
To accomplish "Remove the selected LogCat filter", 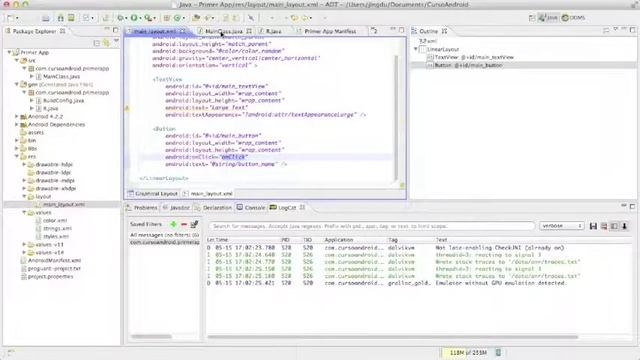I will pyautogui.click(x=184, y=224).
